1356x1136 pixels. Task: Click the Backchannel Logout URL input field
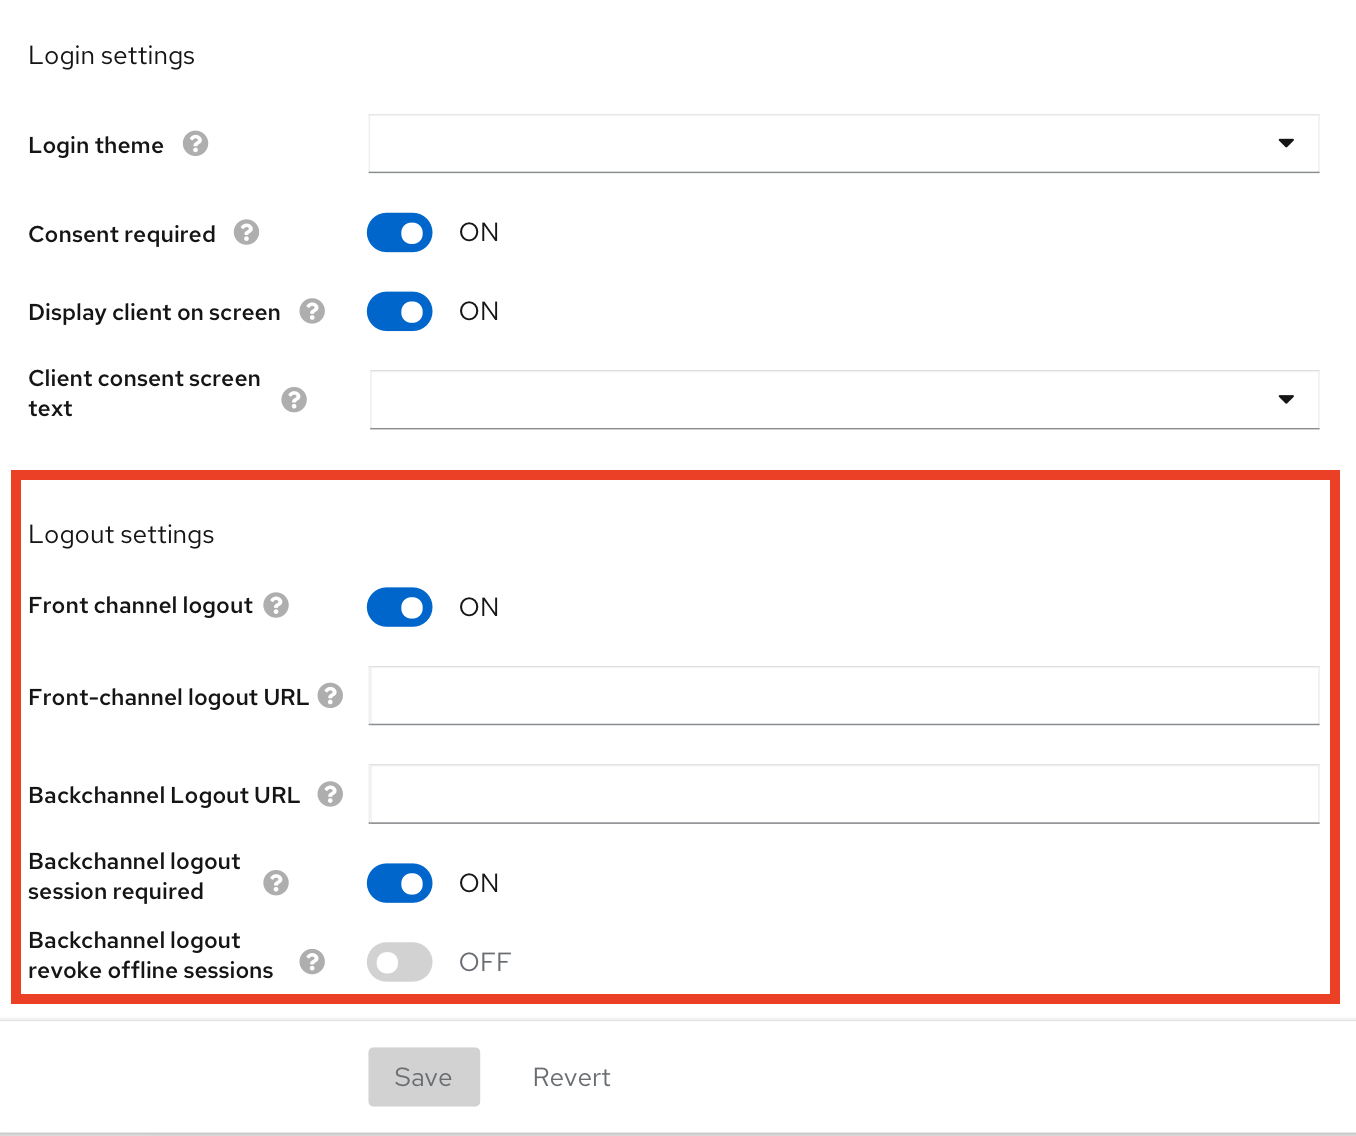click(843, 793)
